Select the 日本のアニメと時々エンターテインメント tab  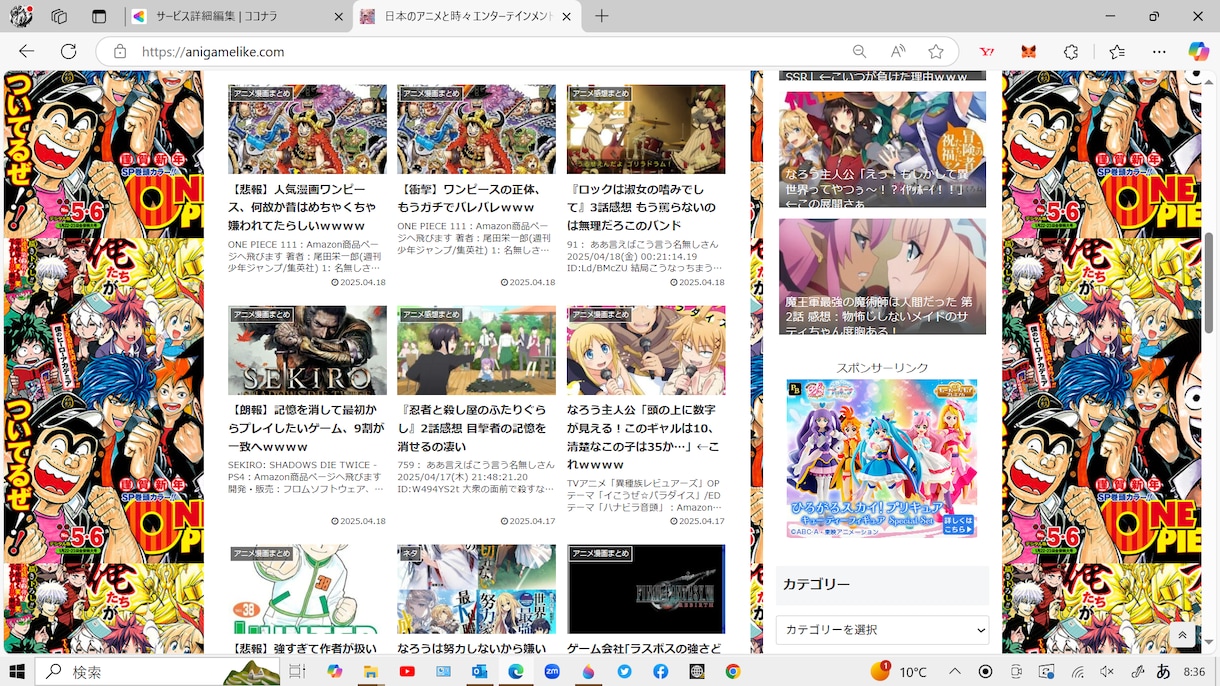[x=467, y=16]
